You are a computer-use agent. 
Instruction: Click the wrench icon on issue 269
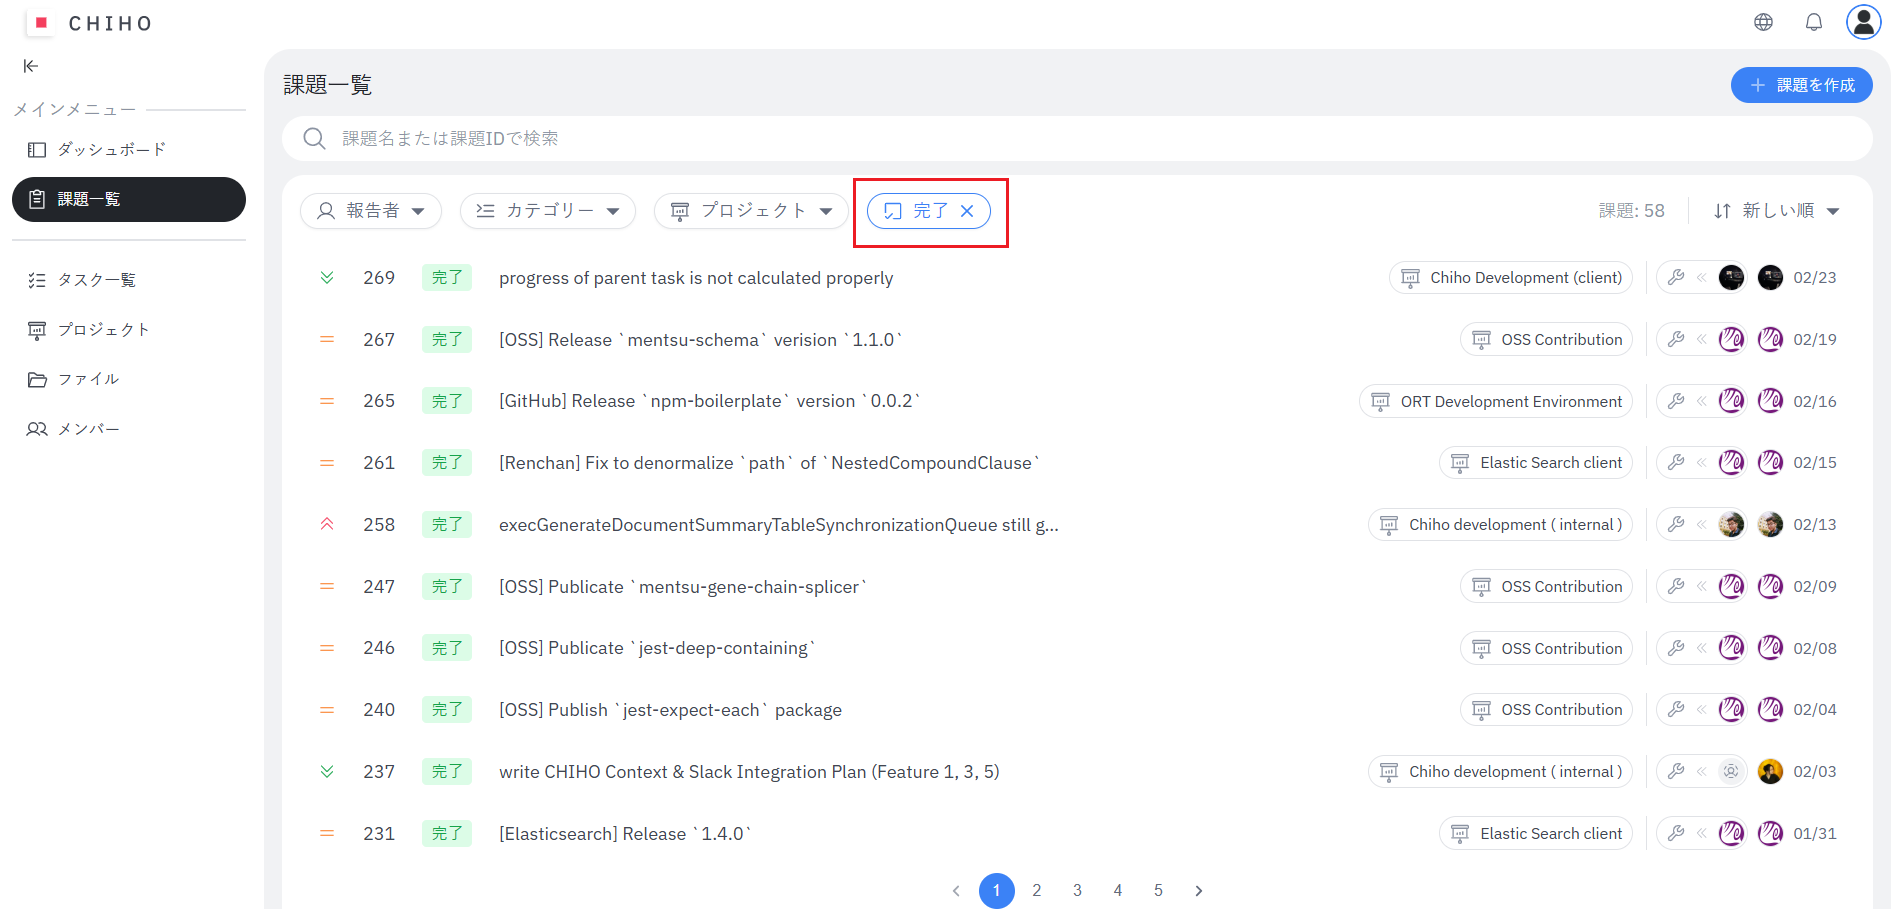click(x=1676, y=277)
